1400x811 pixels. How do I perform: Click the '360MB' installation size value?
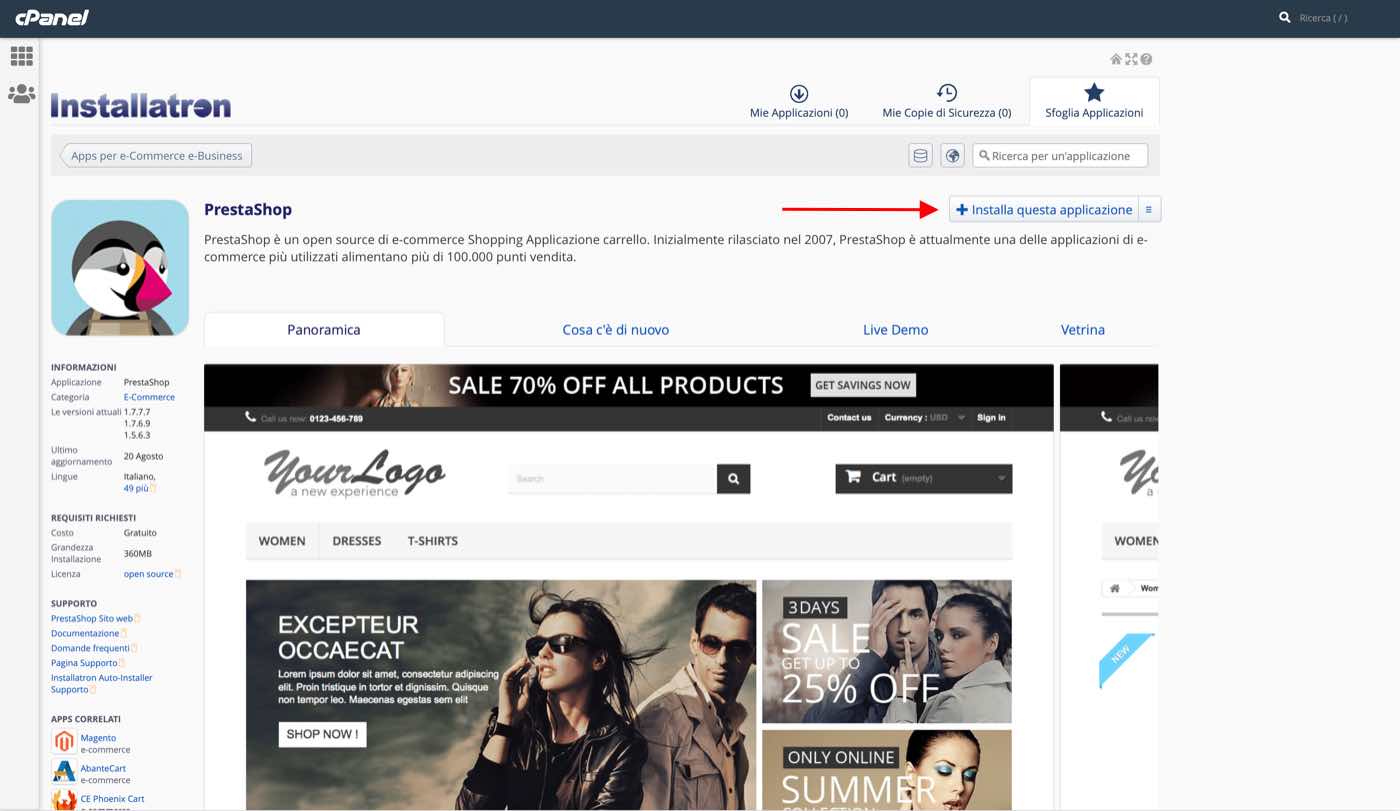pos(138,554)
